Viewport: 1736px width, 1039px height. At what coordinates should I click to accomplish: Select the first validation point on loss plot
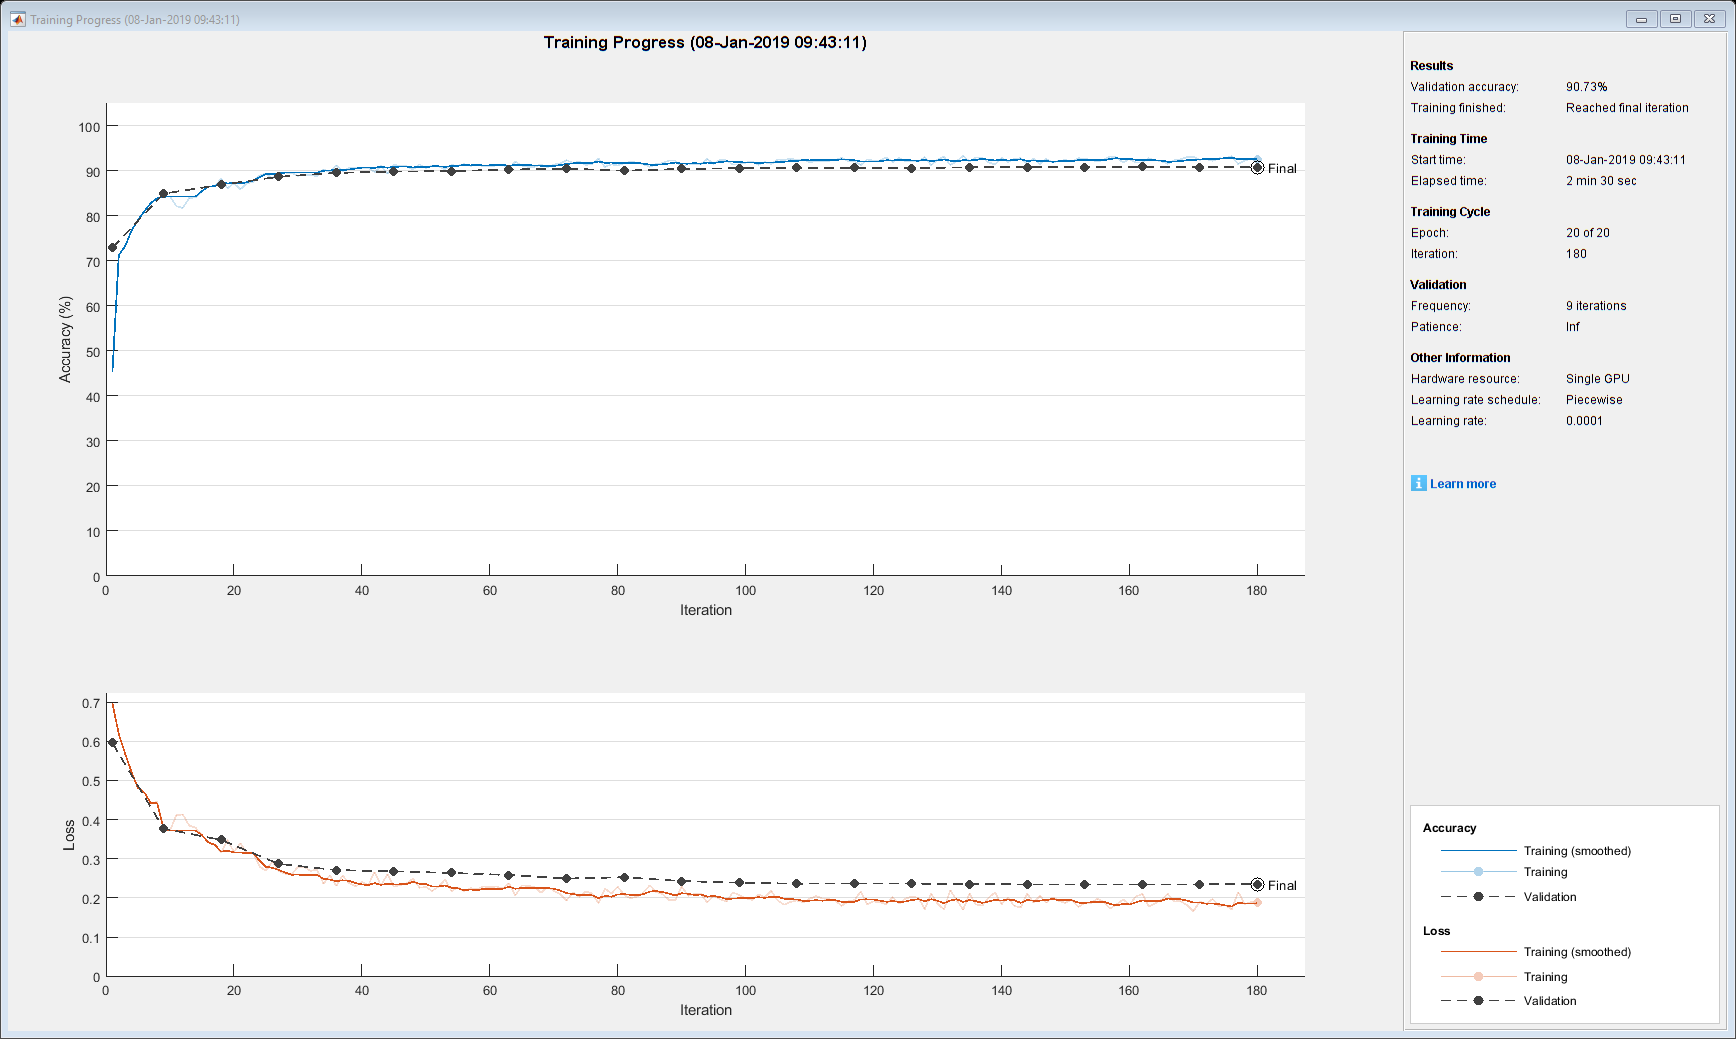[112, 743]
